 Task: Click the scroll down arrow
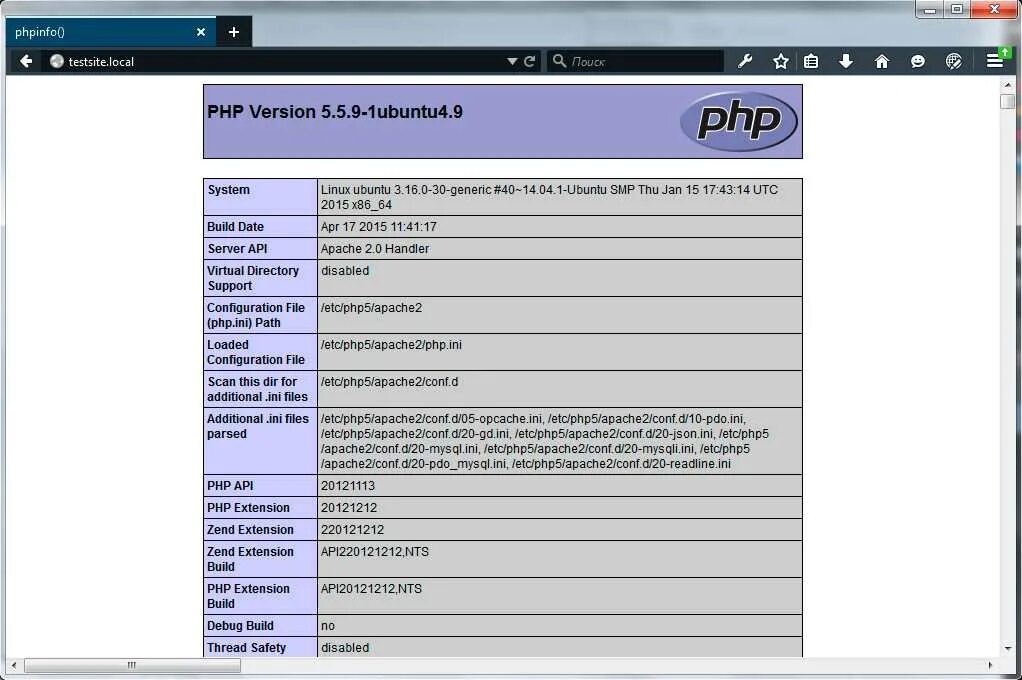point(1008,648)
